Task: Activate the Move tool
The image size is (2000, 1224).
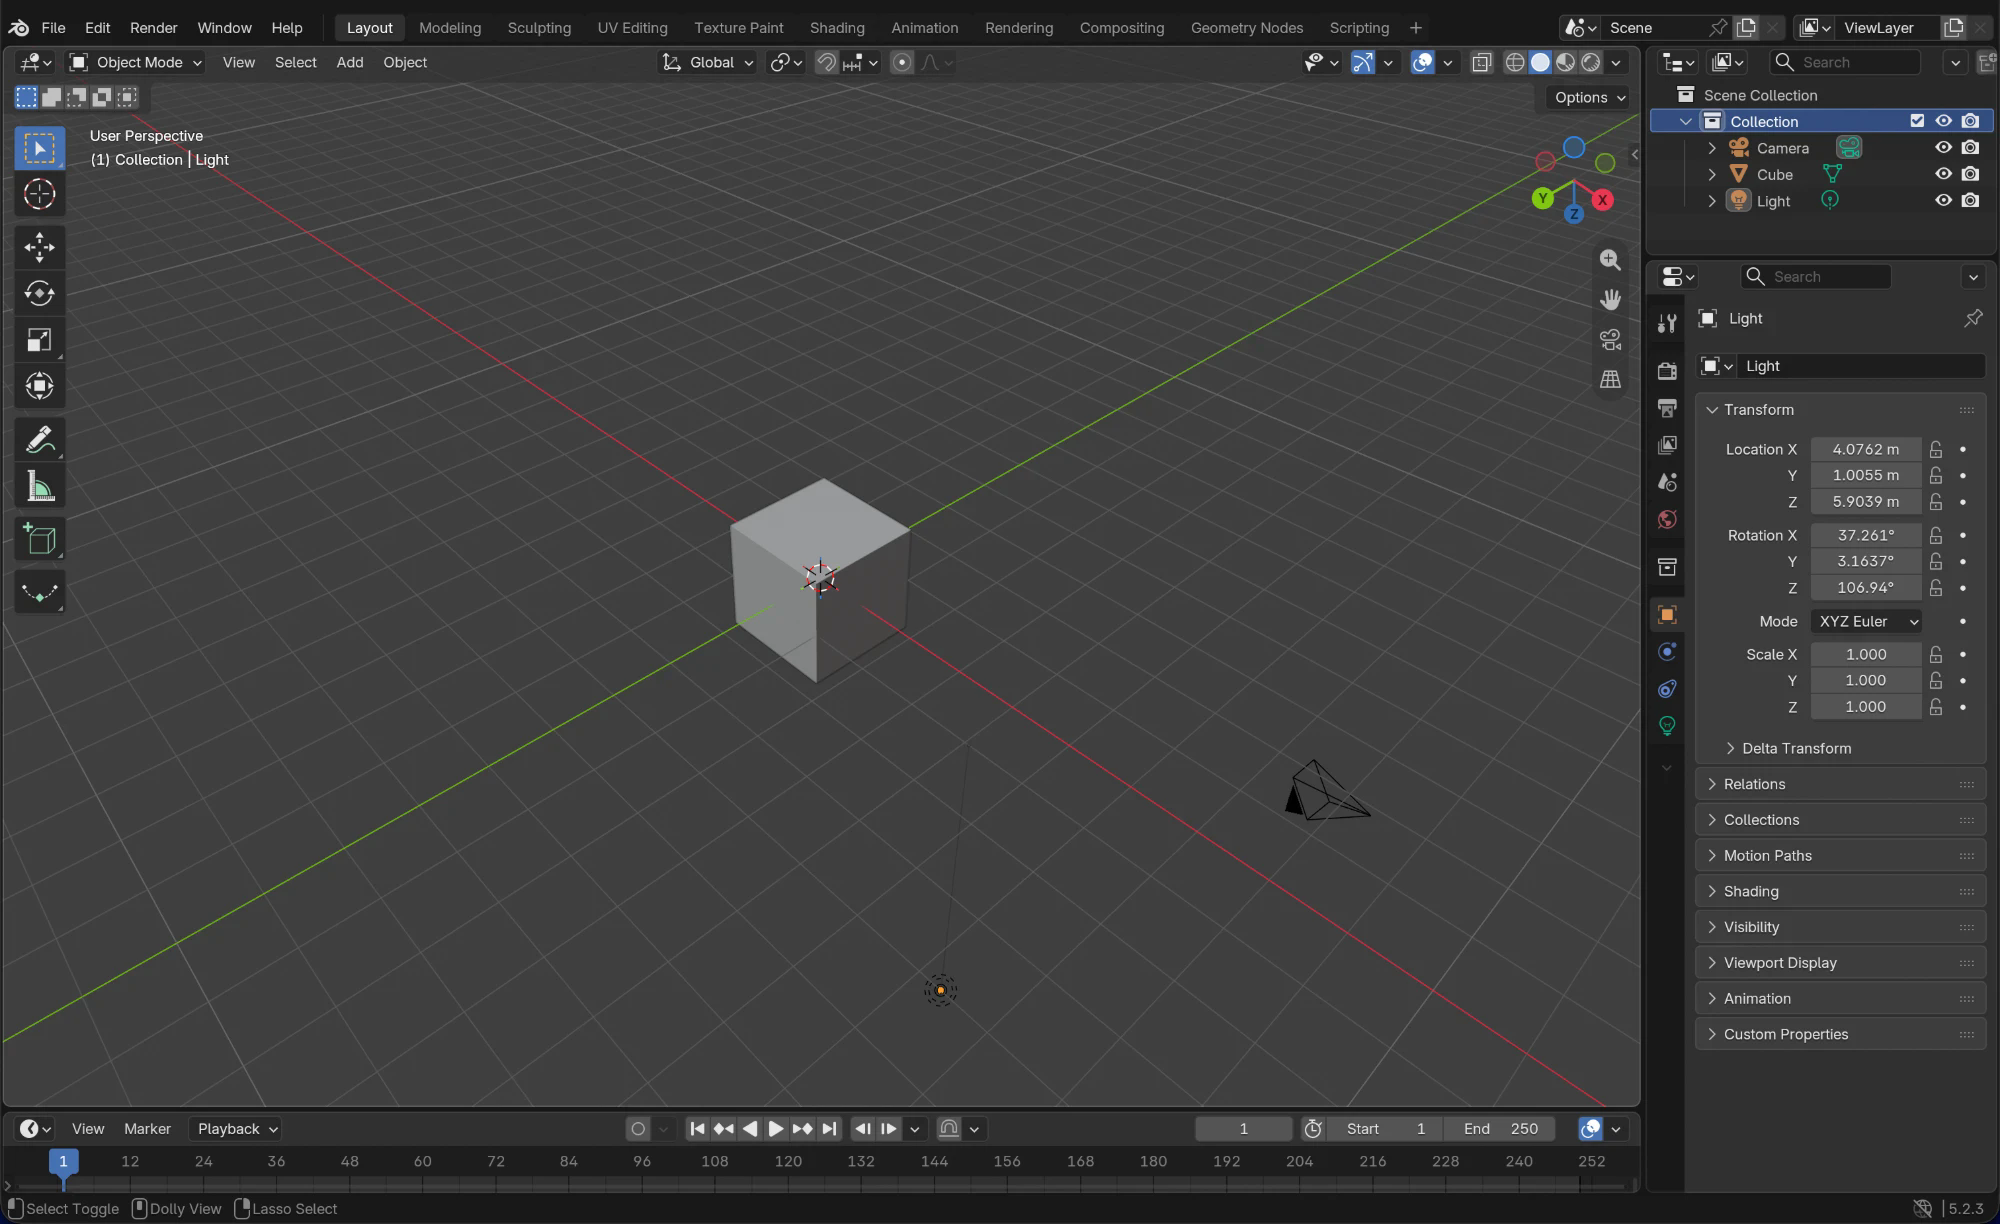Action: 39,247
